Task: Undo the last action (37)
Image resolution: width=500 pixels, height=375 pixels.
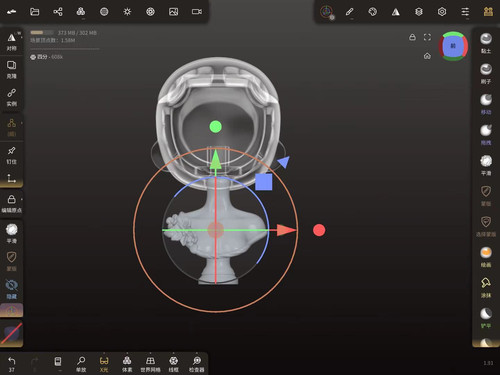Action: pos(11,363)
